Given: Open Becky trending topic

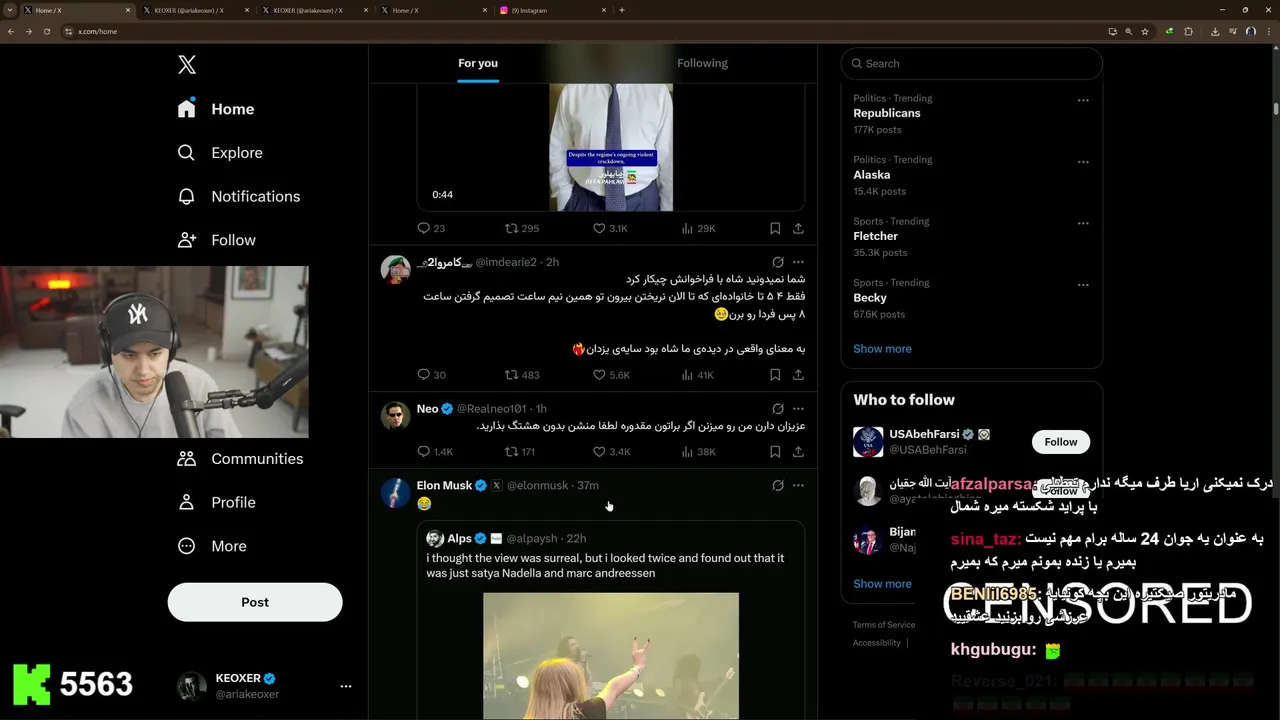Looking at the screenshot, I should click(870, 298).
